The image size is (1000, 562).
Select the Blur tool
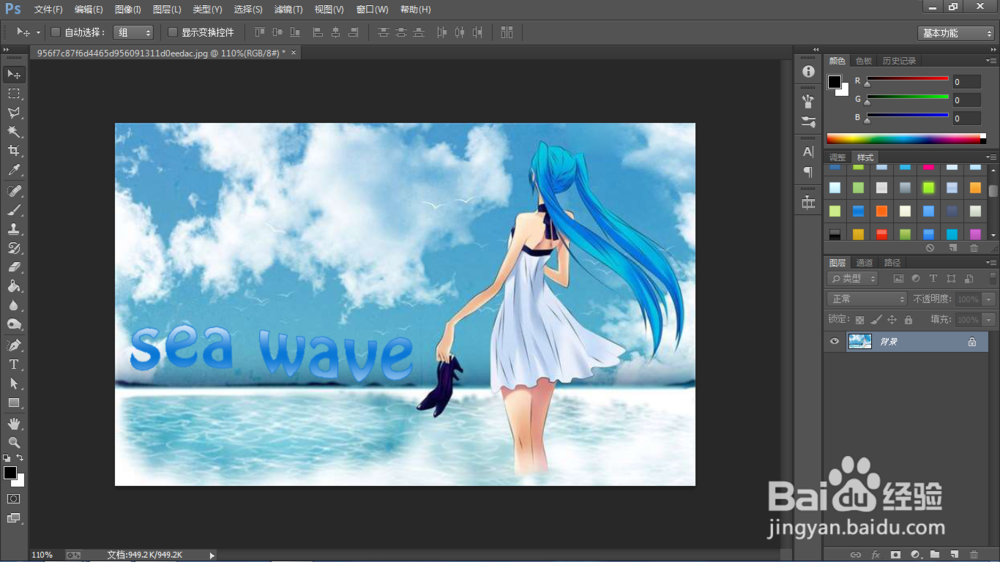pyautogui.click(x=13, y=306)
